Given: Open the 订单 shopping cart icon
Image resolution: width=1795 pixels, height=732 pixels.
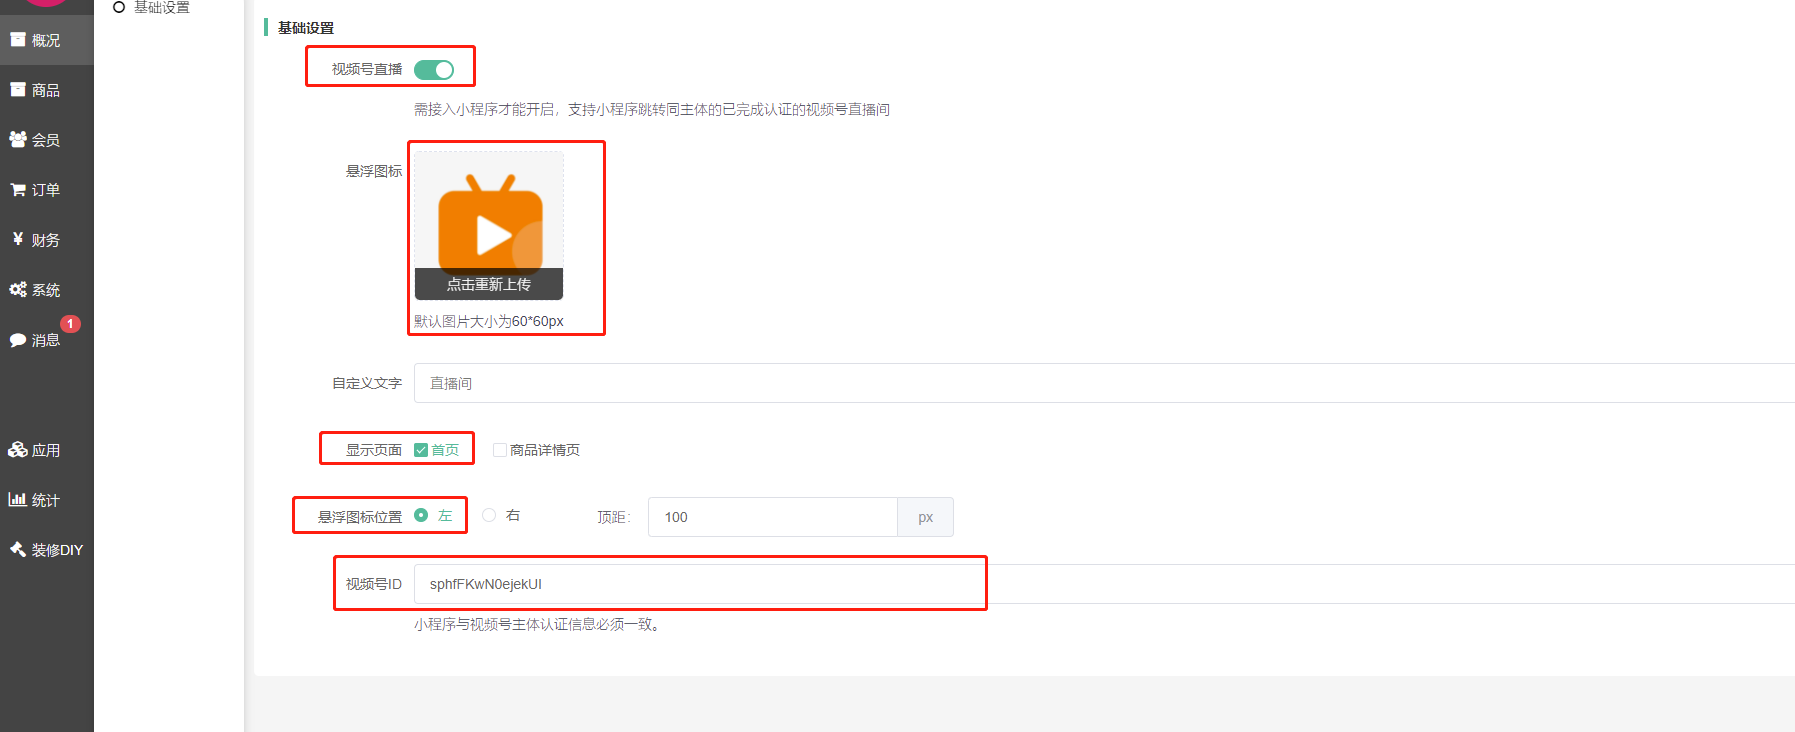Looking at the screenshot, I should [18, 190].
